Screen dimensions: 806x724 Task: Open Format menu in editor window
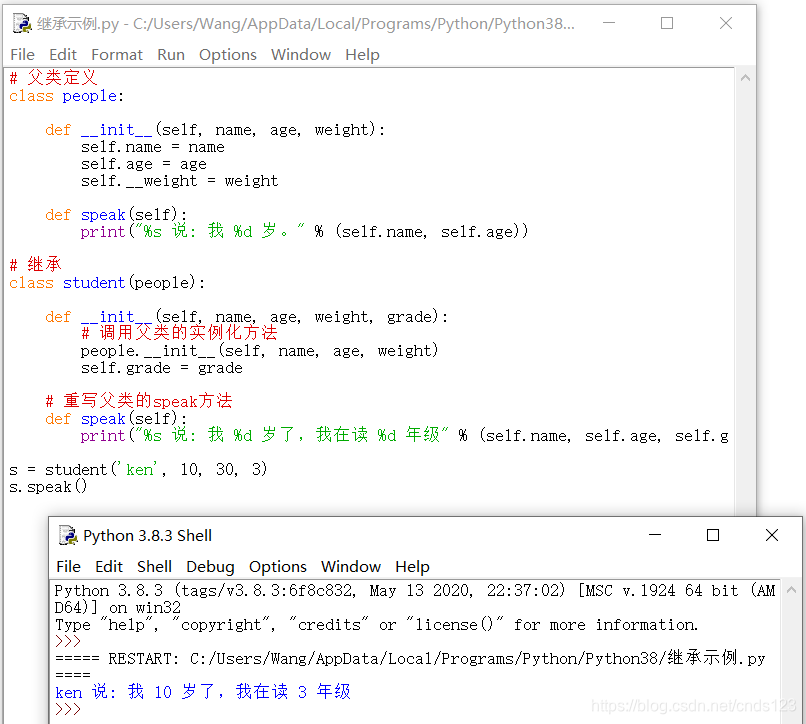coord(117,55)
